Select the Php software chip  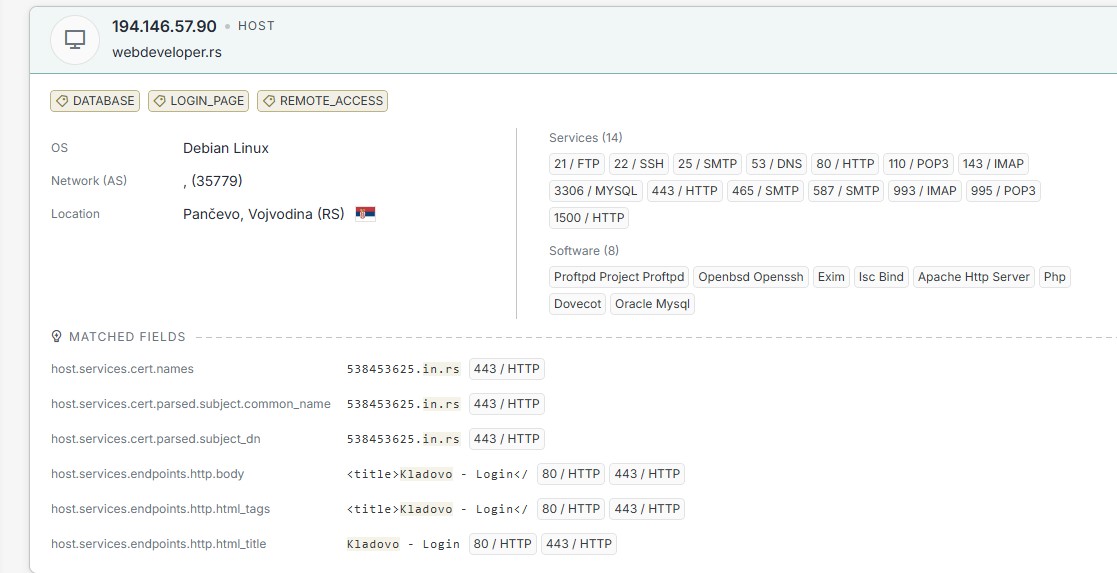[x=1054, y=277]
